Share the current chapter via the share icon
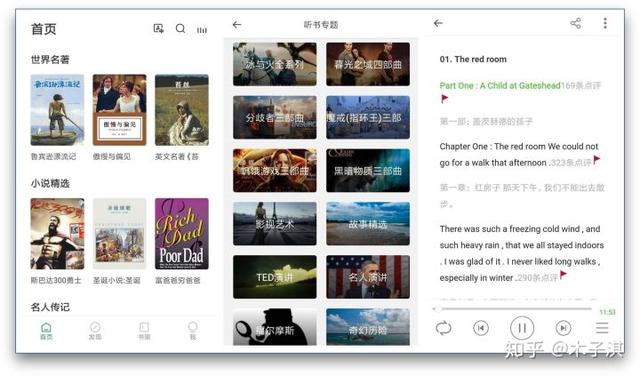 coord(576,23)
